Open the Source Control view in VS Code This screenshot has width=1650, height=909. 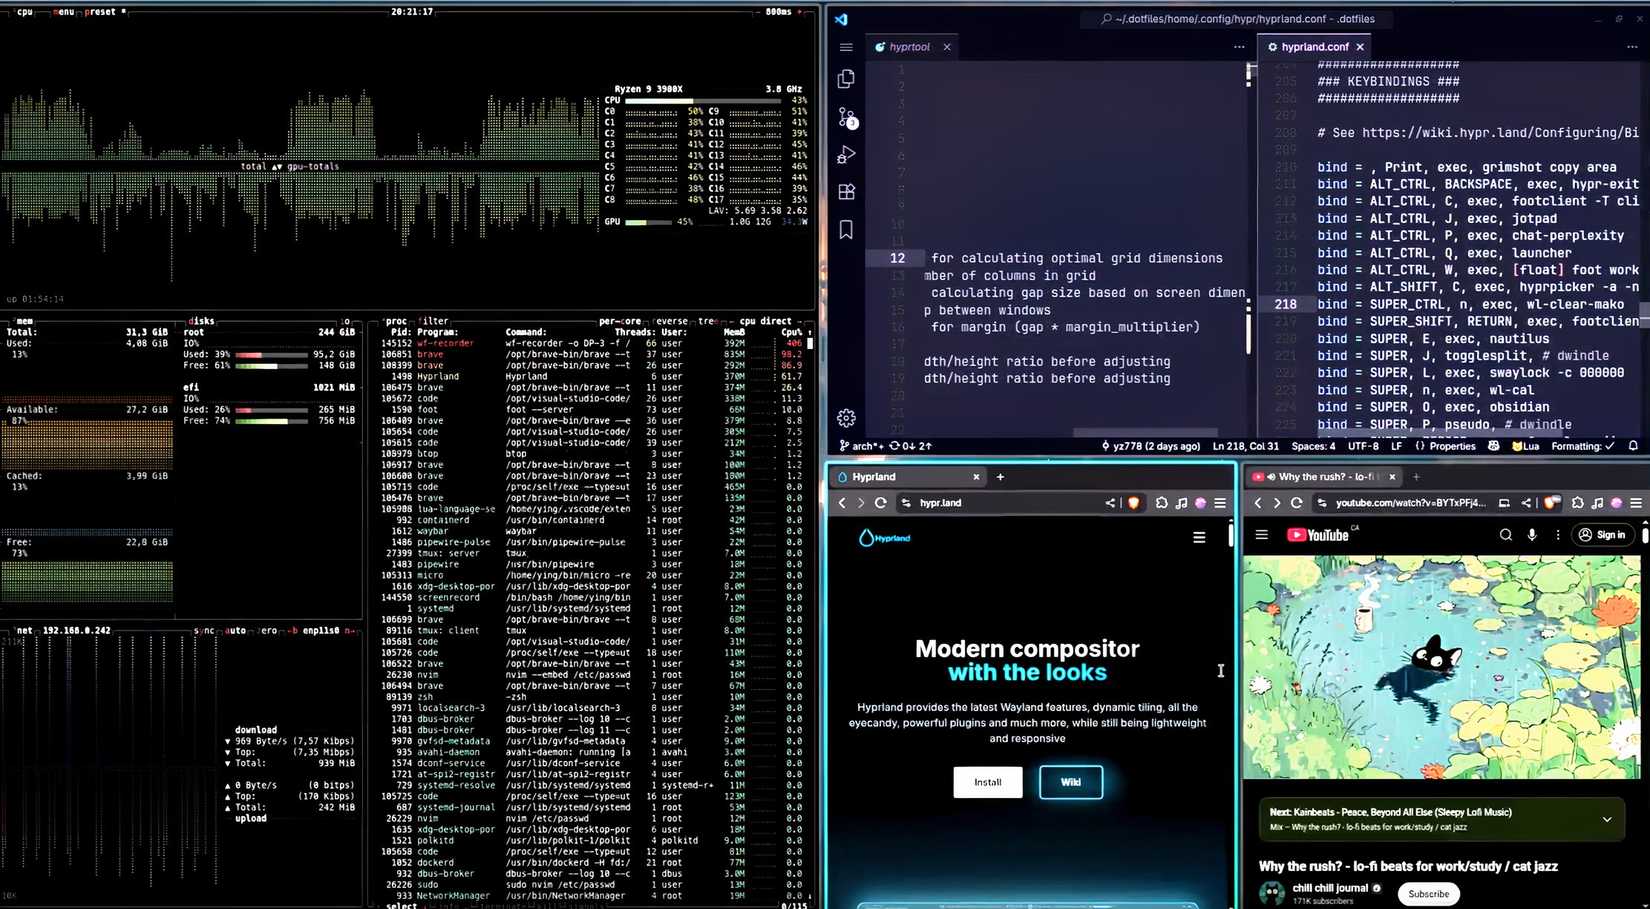847,118
